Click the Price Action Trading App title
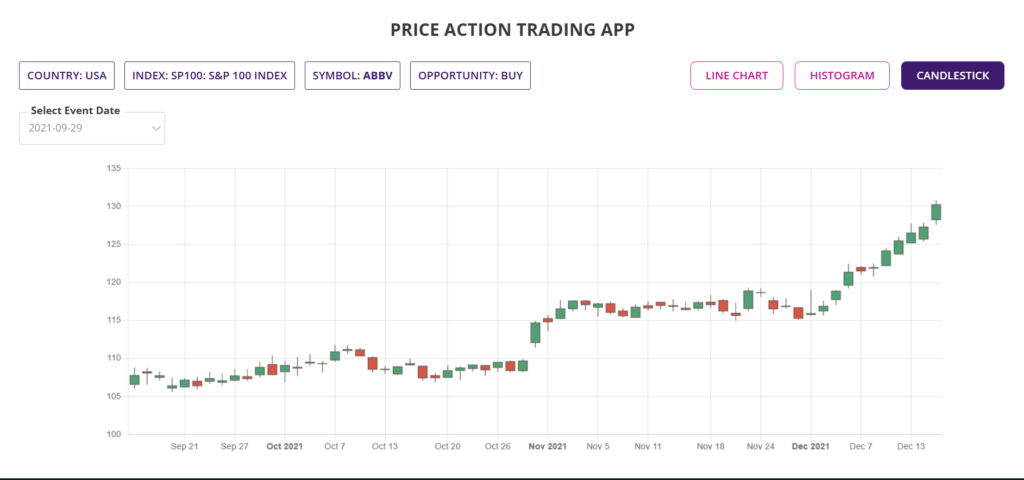 512,29
